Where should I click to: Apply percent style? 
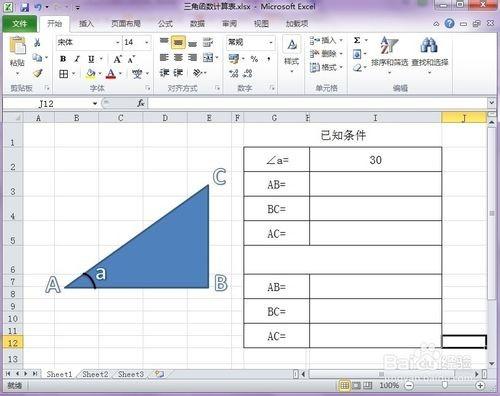coord(254,59)
